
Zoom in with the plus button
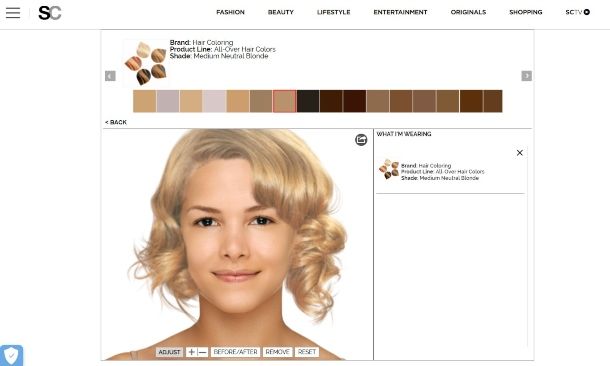191,352
